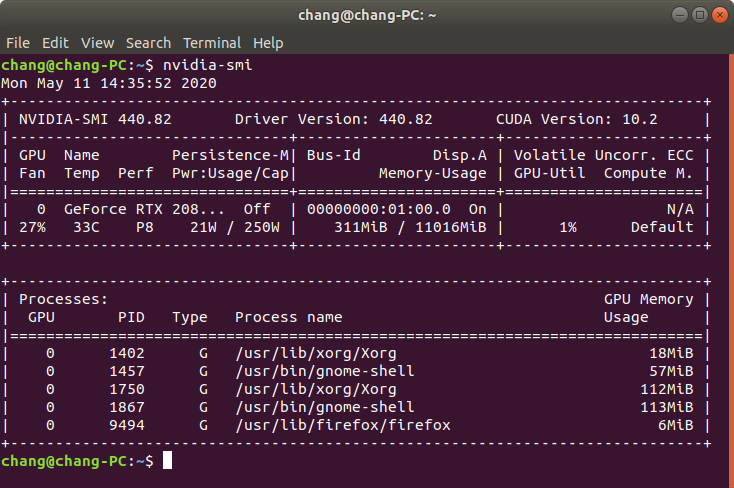Click the vertical scrollbar on right edge
Viewport: 734px width, 488px height.
coord(731,271)
